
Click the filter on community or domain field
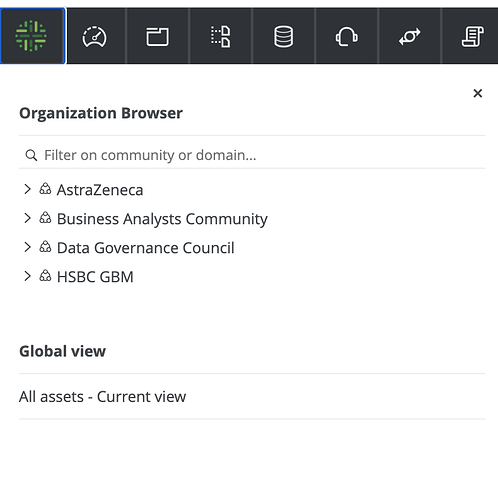pos(252,155)
